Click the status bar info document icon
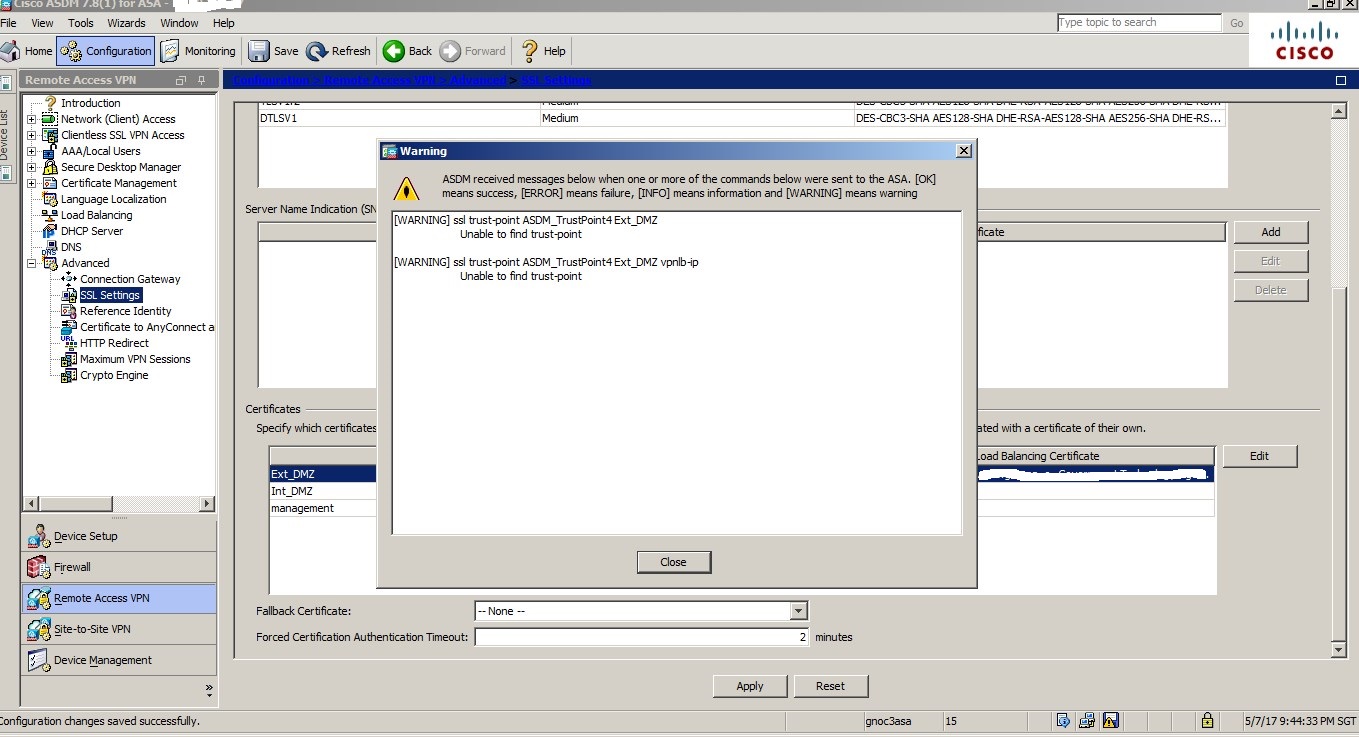 1063,720
